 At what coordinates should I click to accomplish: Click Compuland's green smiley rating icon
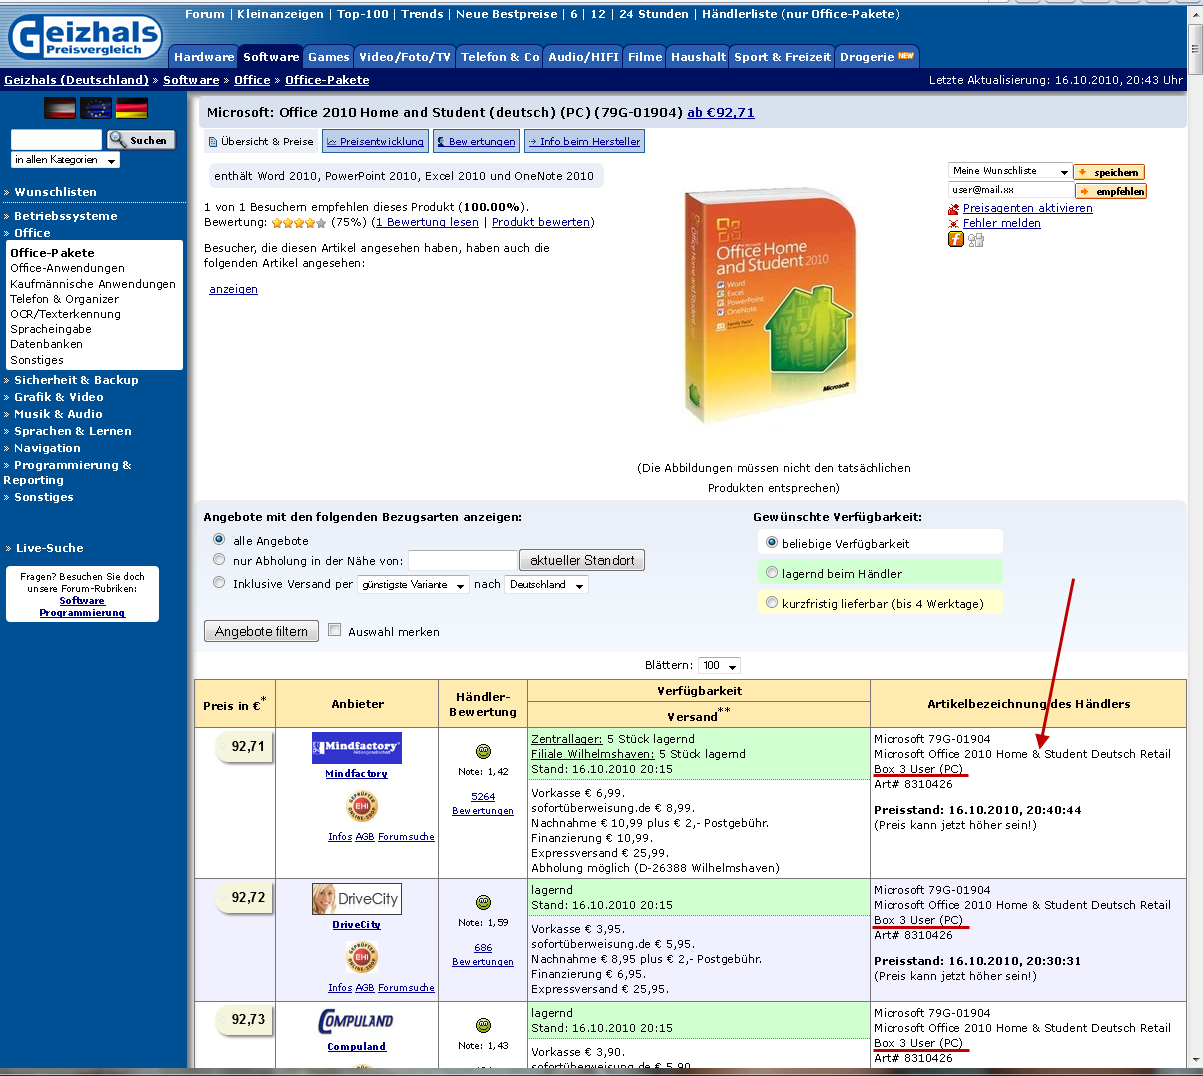click(483, 1025)
